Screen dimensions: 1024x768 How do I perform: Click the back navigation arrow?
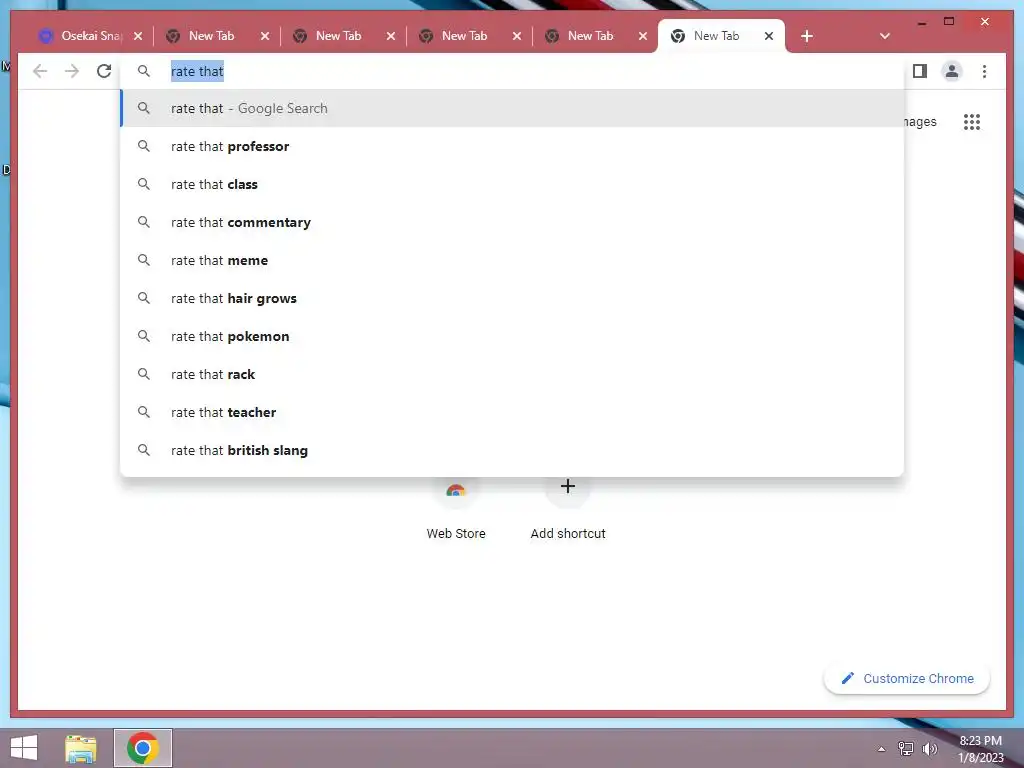click(x=40, y=71)
